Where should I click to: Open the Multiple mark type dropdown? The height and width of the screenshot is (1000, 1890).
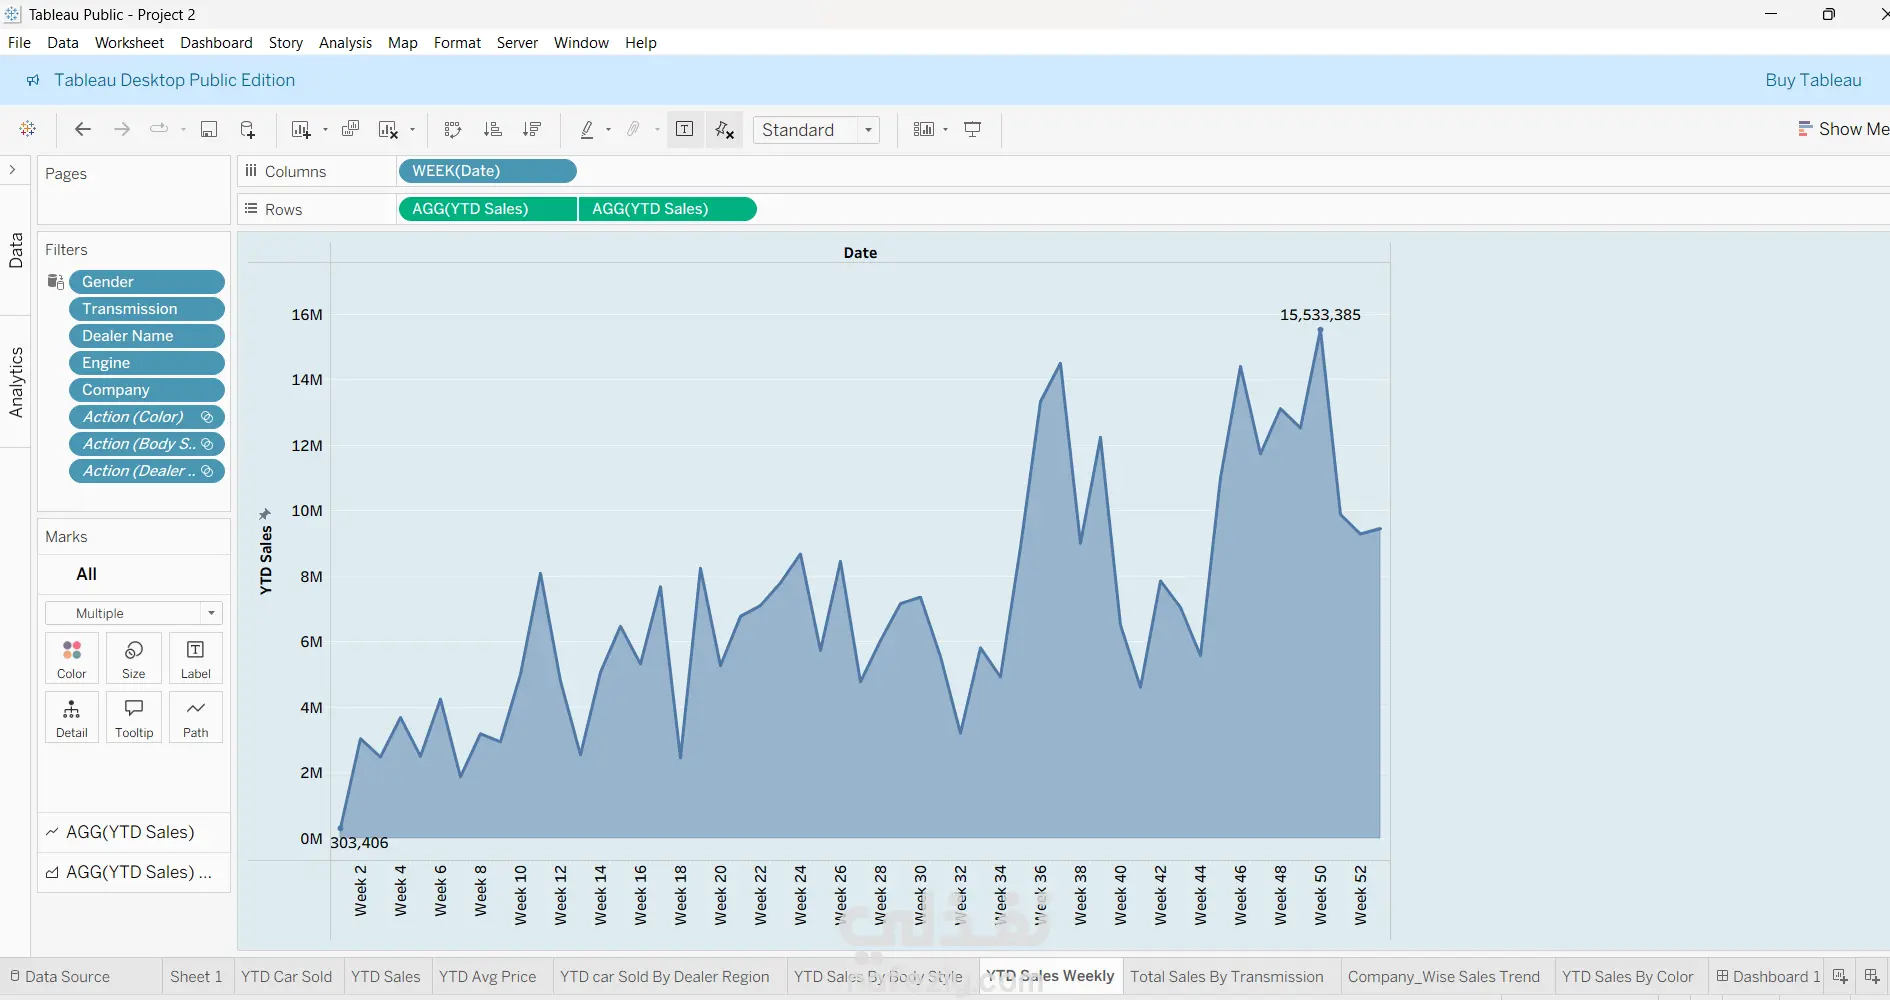point(133,613)
